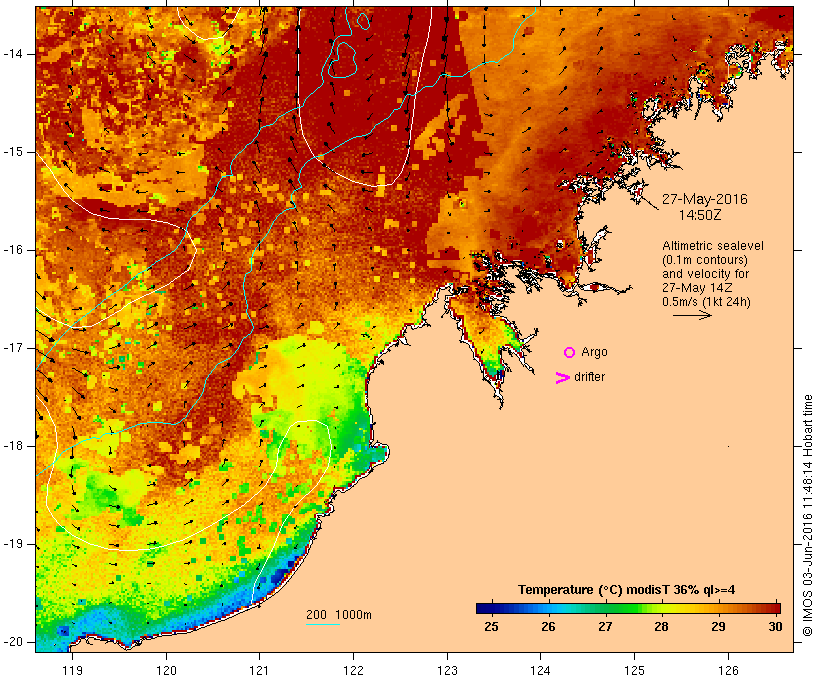Click the latitude axis label -16

click(x=13, y=250)
